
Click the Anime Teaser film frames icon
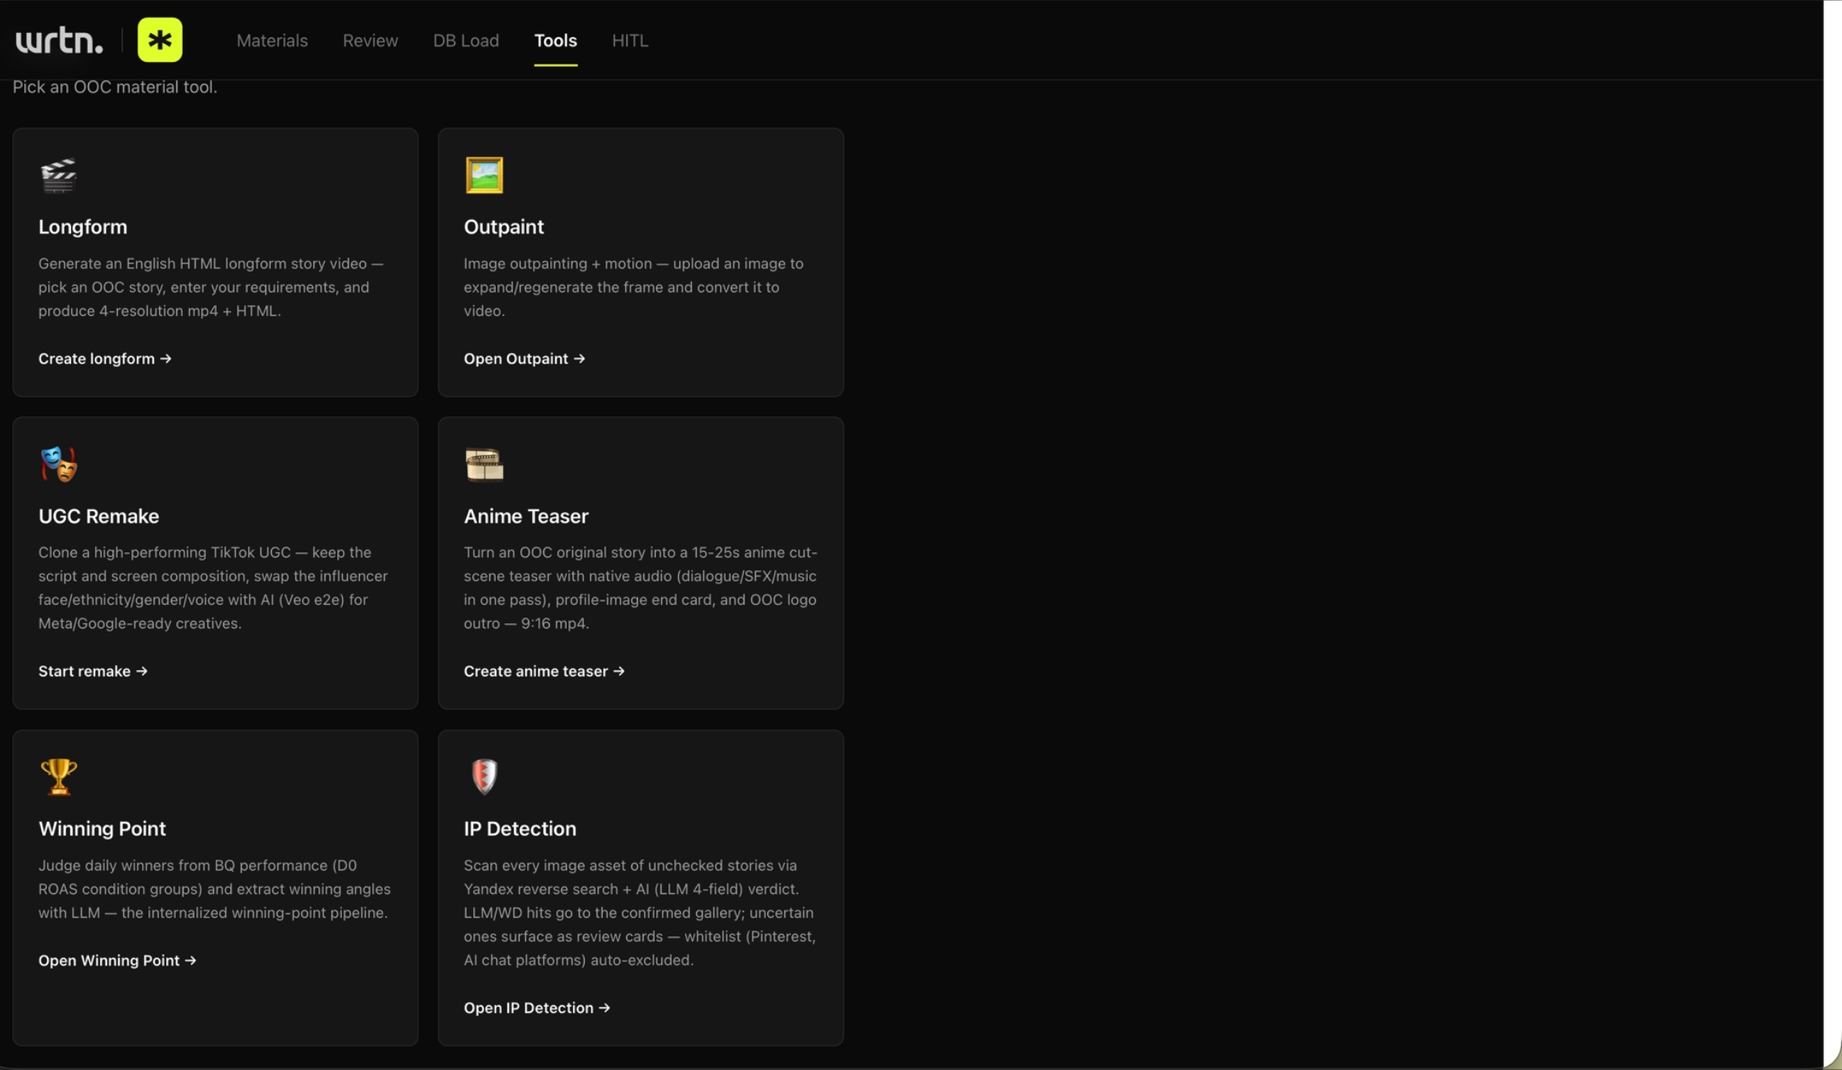(x=484, y=464)
